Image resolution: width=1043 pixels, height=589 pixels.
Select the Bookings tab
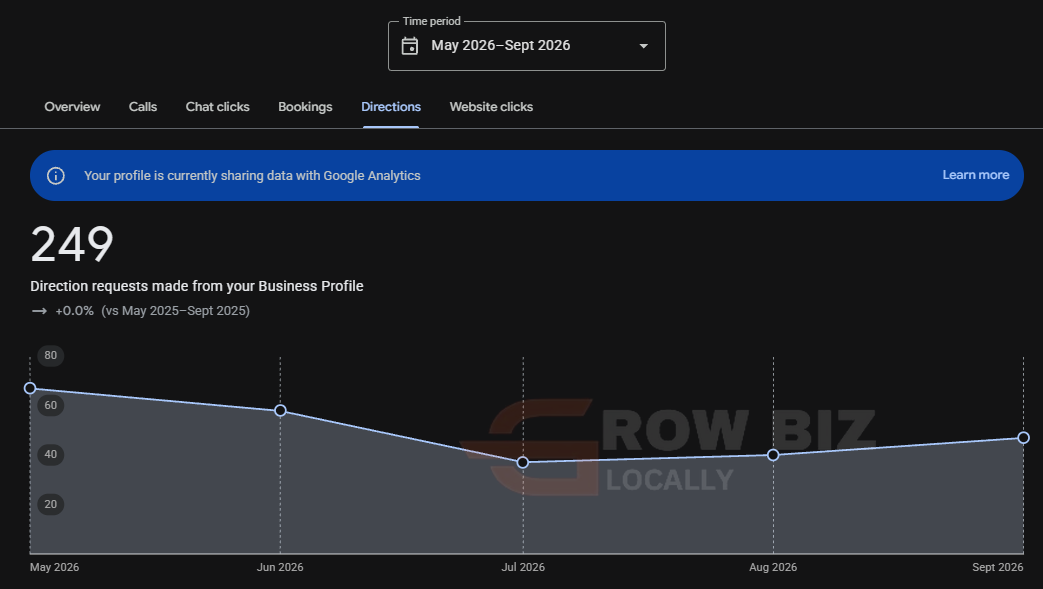coord(305,107)
